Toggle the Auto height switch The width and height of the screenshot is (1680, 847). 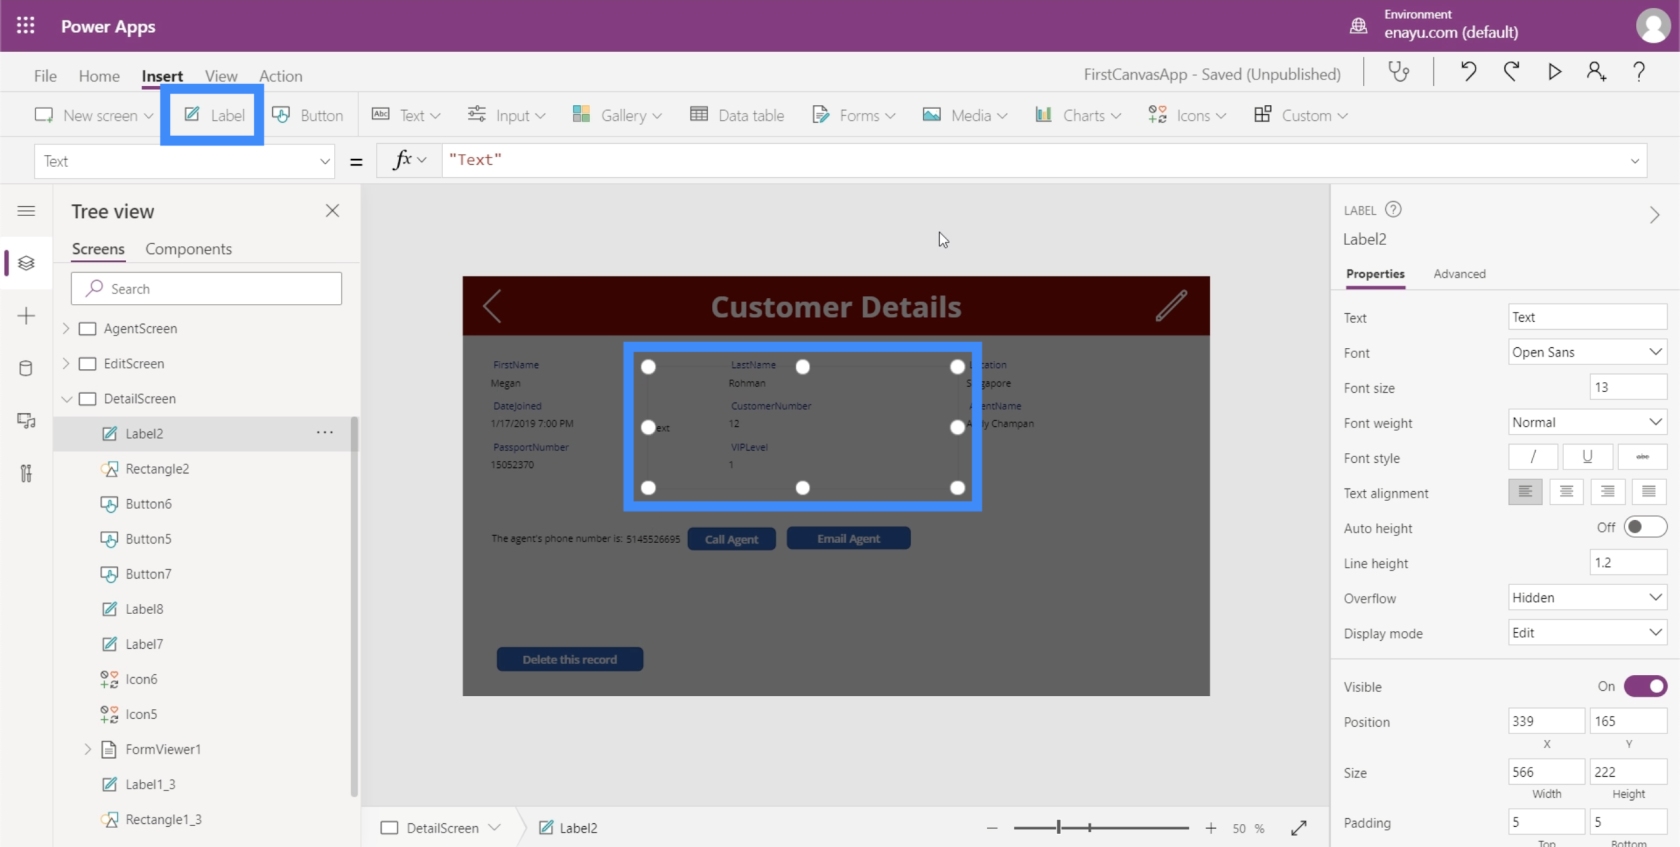point(1645,527)
